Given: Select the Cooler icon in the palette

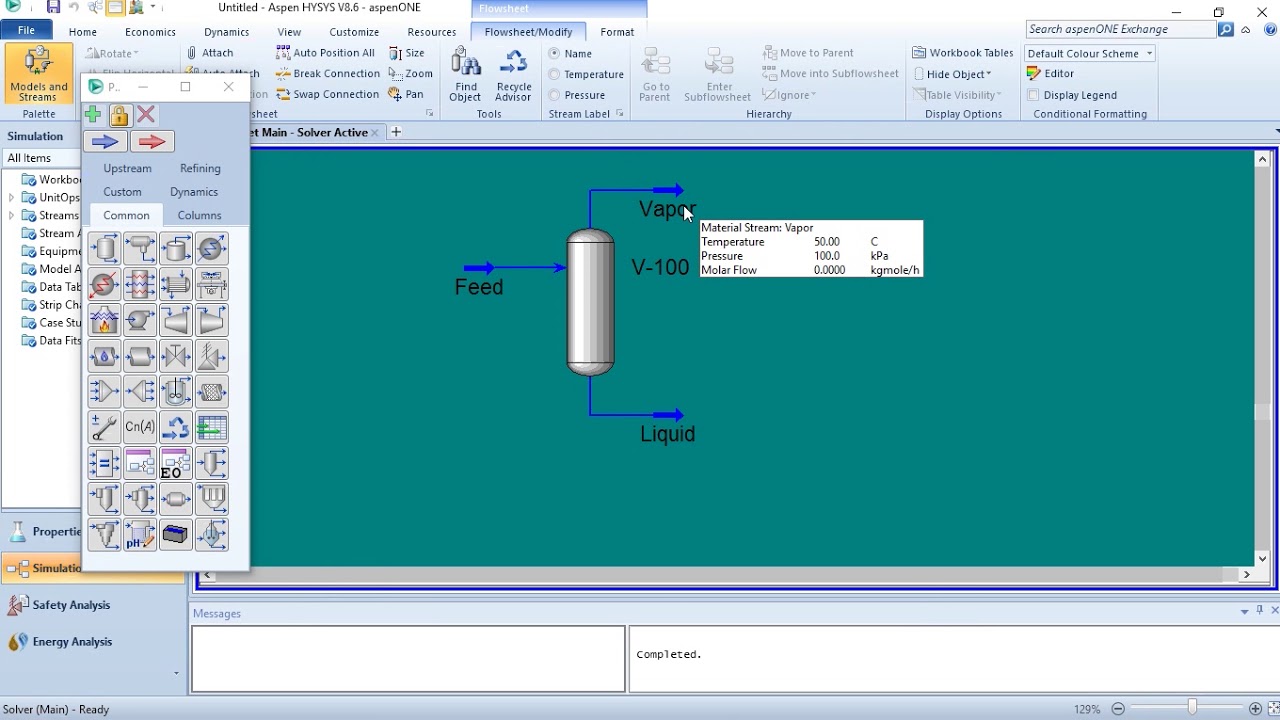Looking at the screenshot, I should tap(212, 249).
